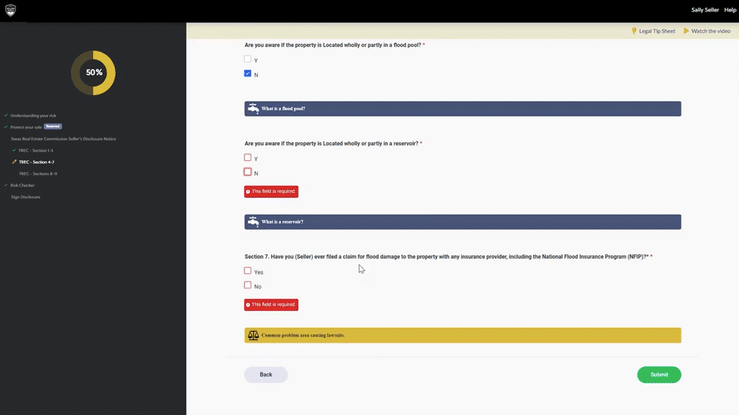Click the lightbulb icon beside Legal Tip Sheet
The image size is (739, 415).
pos(634,31)
